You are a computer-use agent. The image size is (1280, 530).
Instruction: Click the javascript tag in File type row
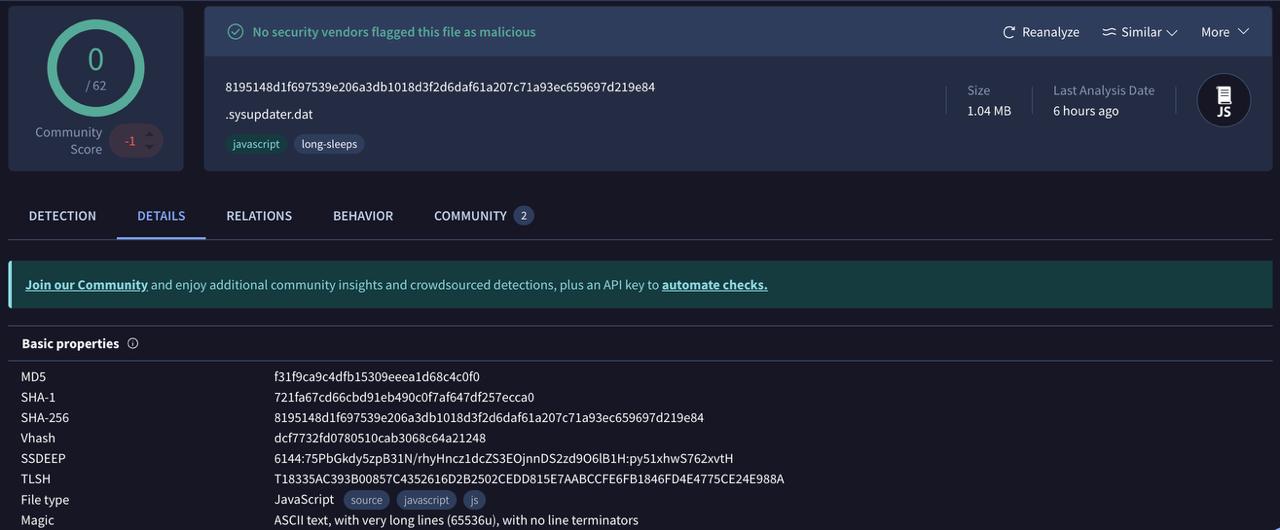(x=426, y=500)
